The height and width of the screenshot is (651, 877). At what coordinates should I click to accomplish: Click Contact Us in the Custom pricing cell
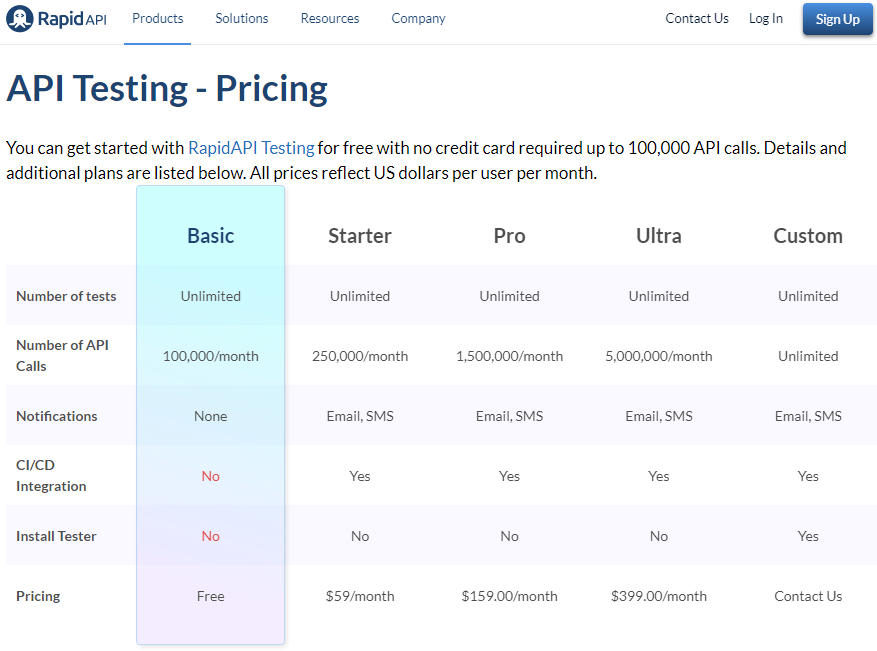808,596
